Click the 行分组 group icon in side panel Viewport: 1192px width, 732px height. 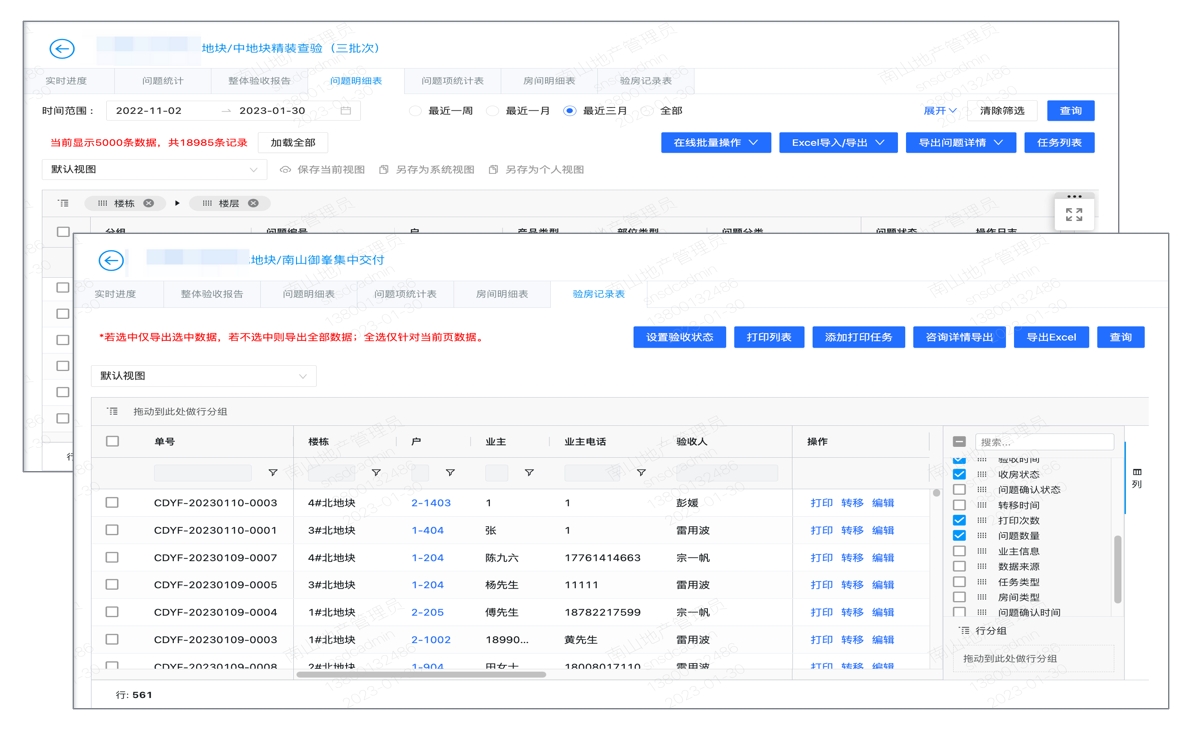965,631
